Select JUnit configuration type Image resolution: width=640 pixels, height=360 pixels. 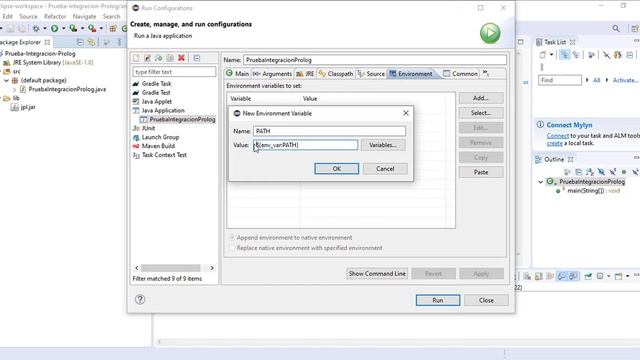point(148,128)
